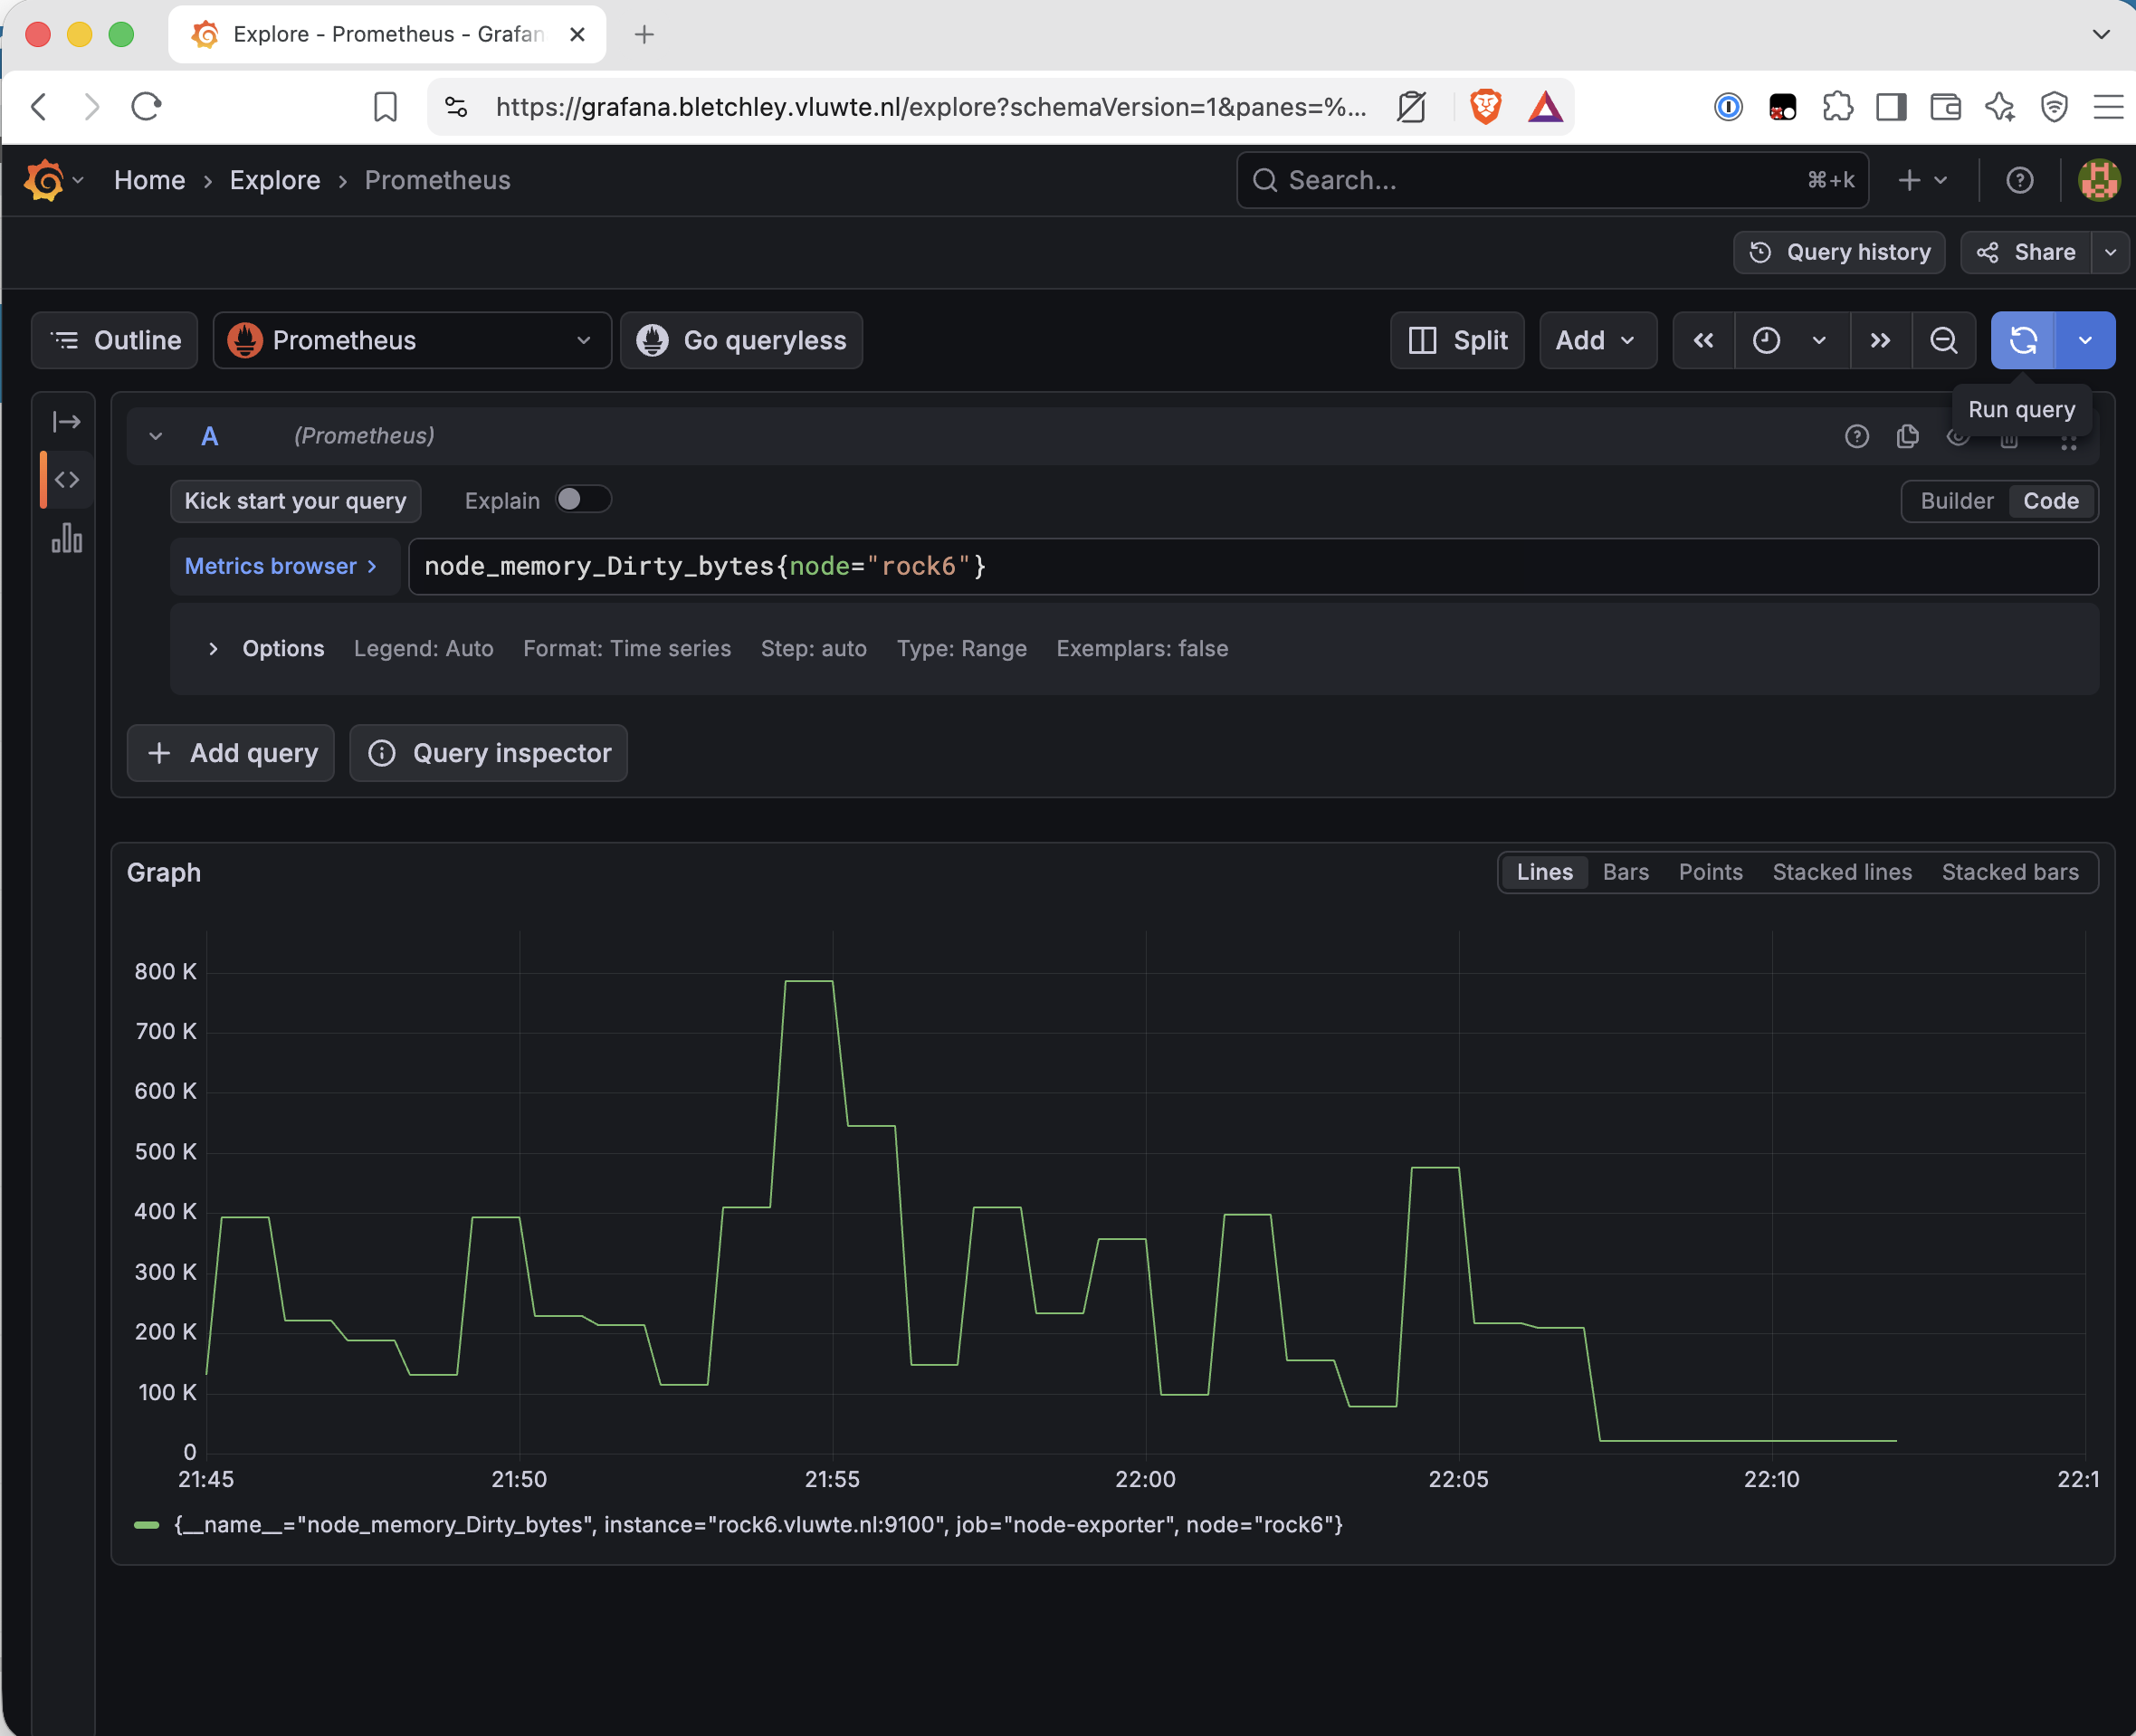Viewport: 2136px width, 1736px height.
Task: Open the Query inspector
Action: pyautogui.click(x=488, y=753)
